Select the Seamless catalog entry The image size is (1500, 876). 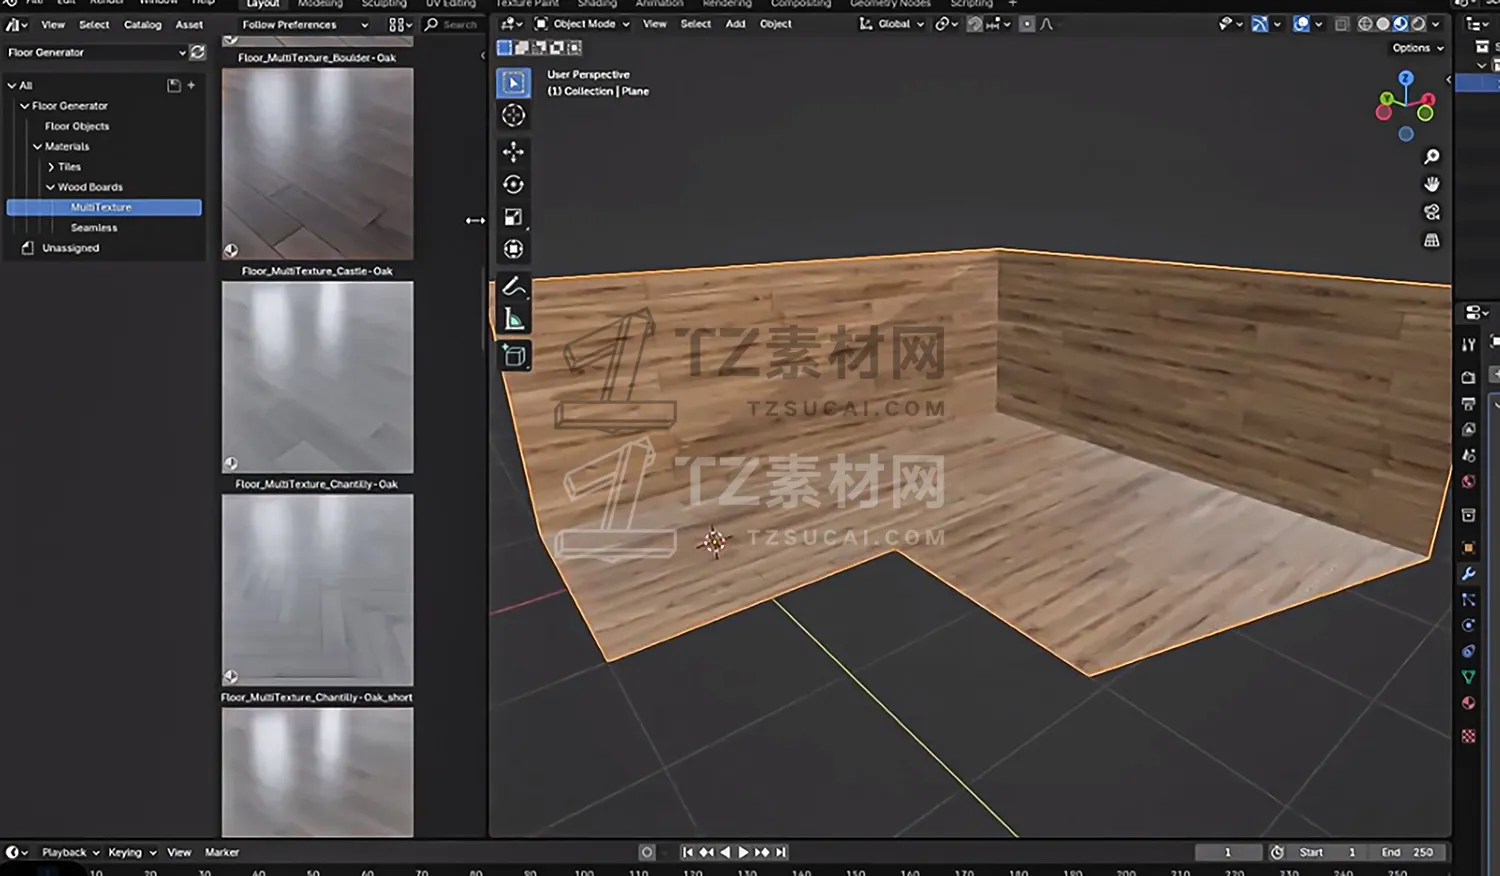coord(94,228)
